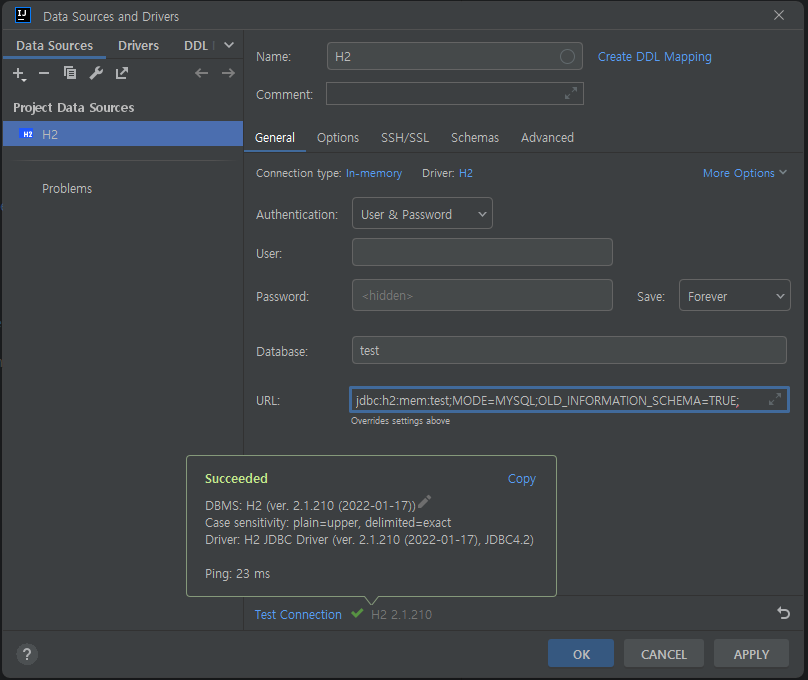The image size is (808, 680).
Task: Click the H2 database icon in list
Action: point(27,134)
